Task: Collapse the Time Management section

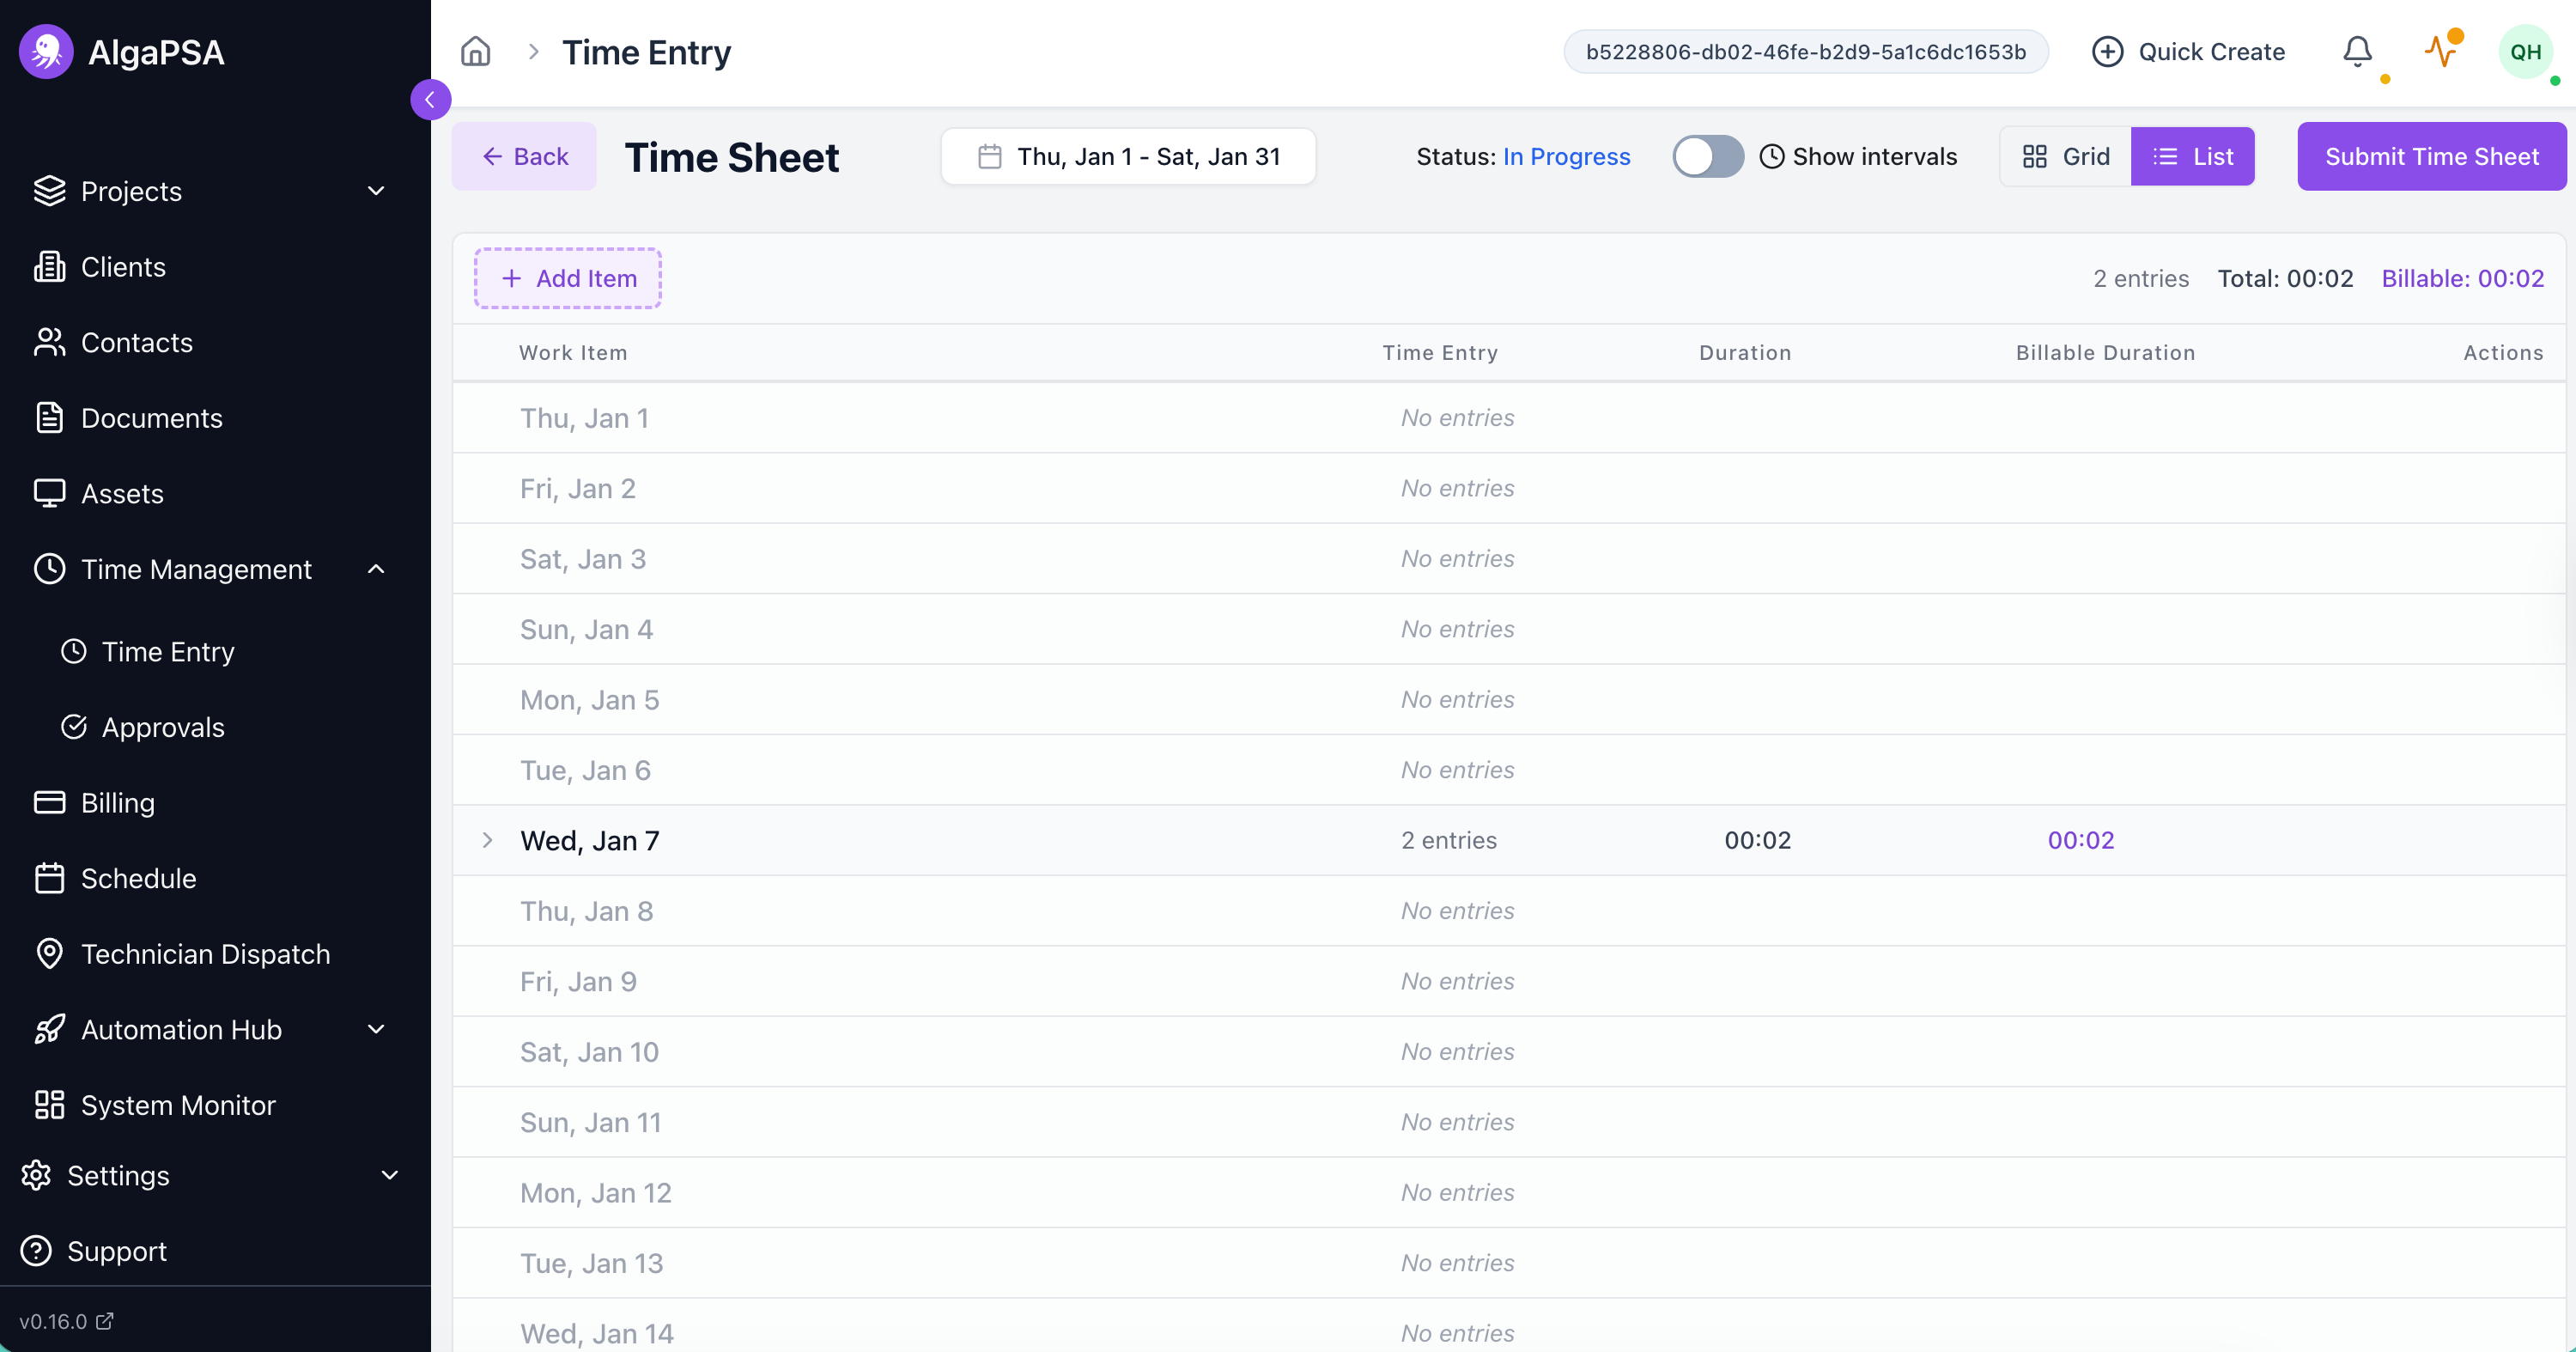Action: [x=375, y=569]
